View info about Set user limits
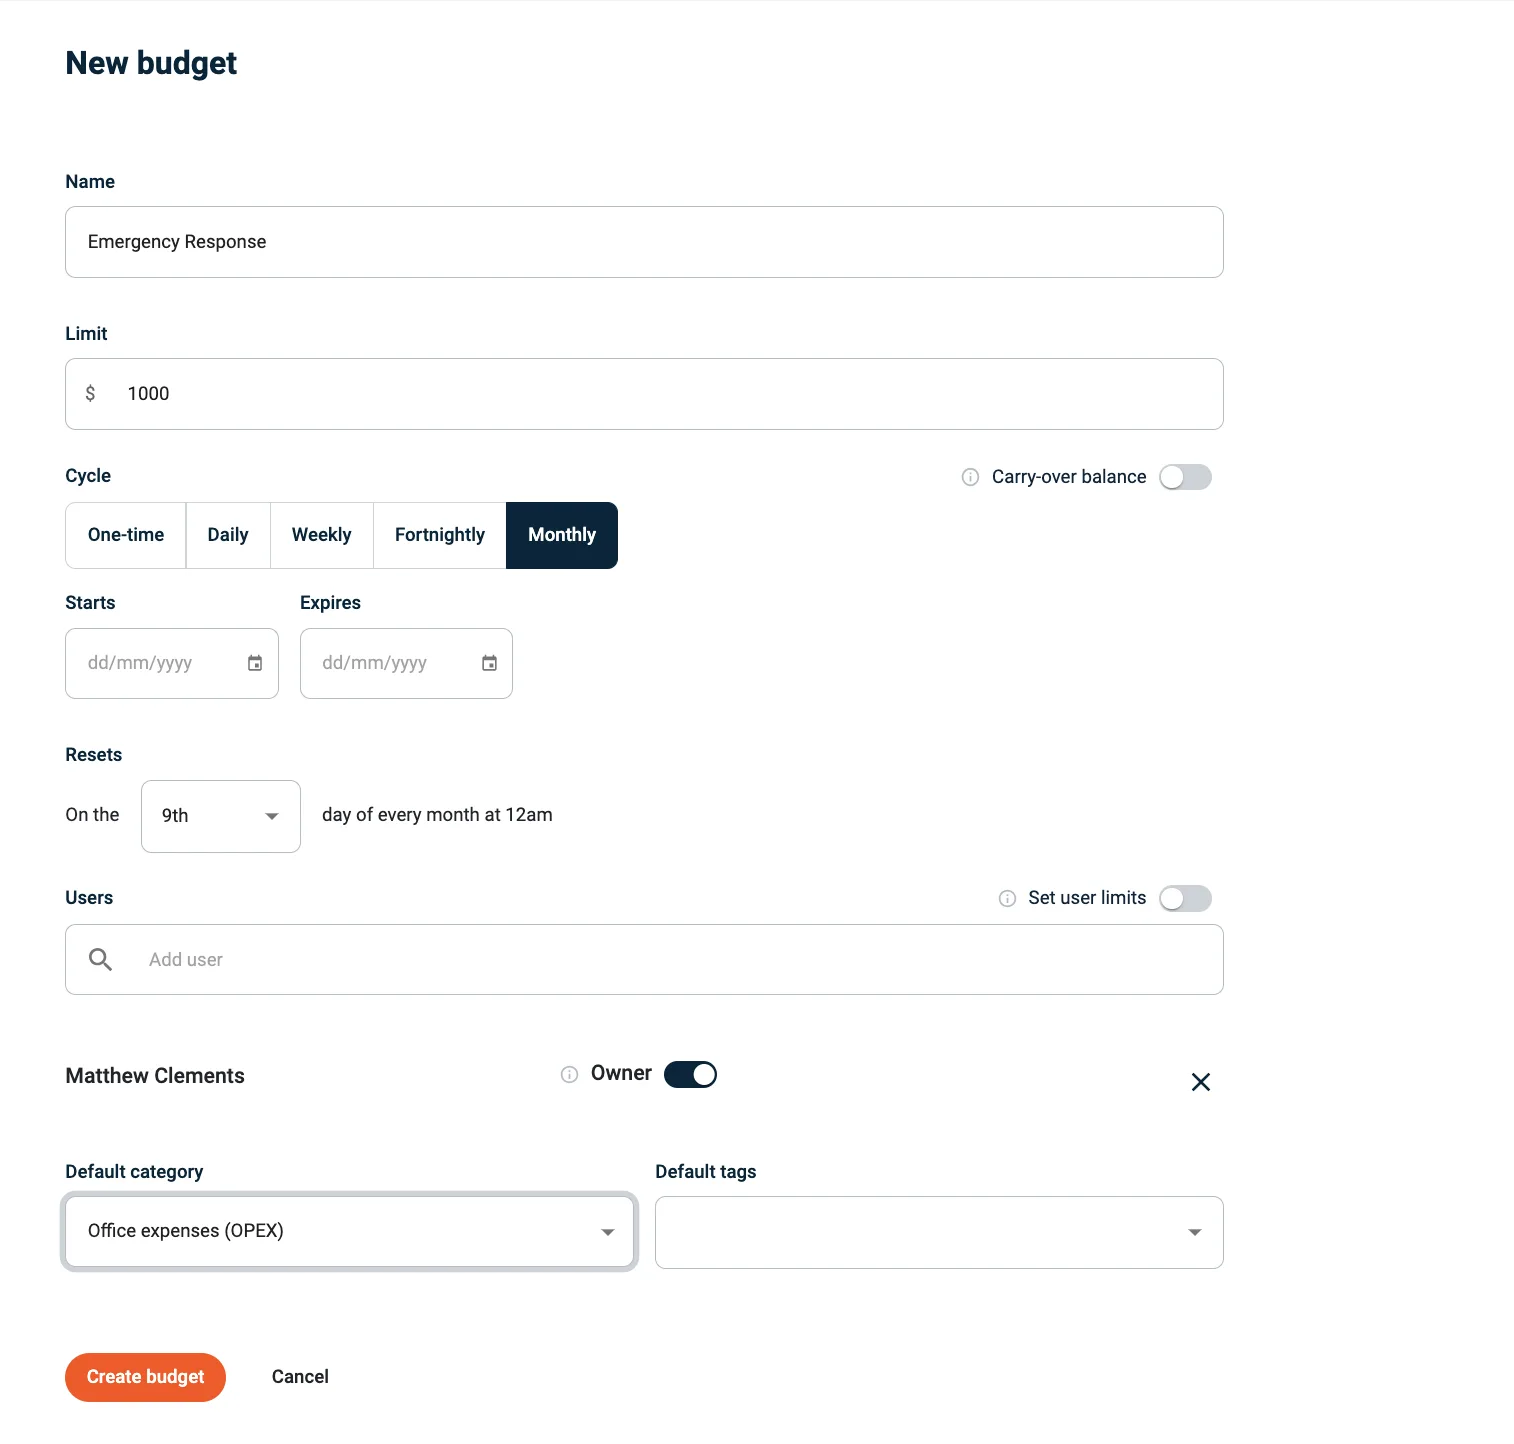This screenshot has height=1444, width=1514. coord(1006,898)
